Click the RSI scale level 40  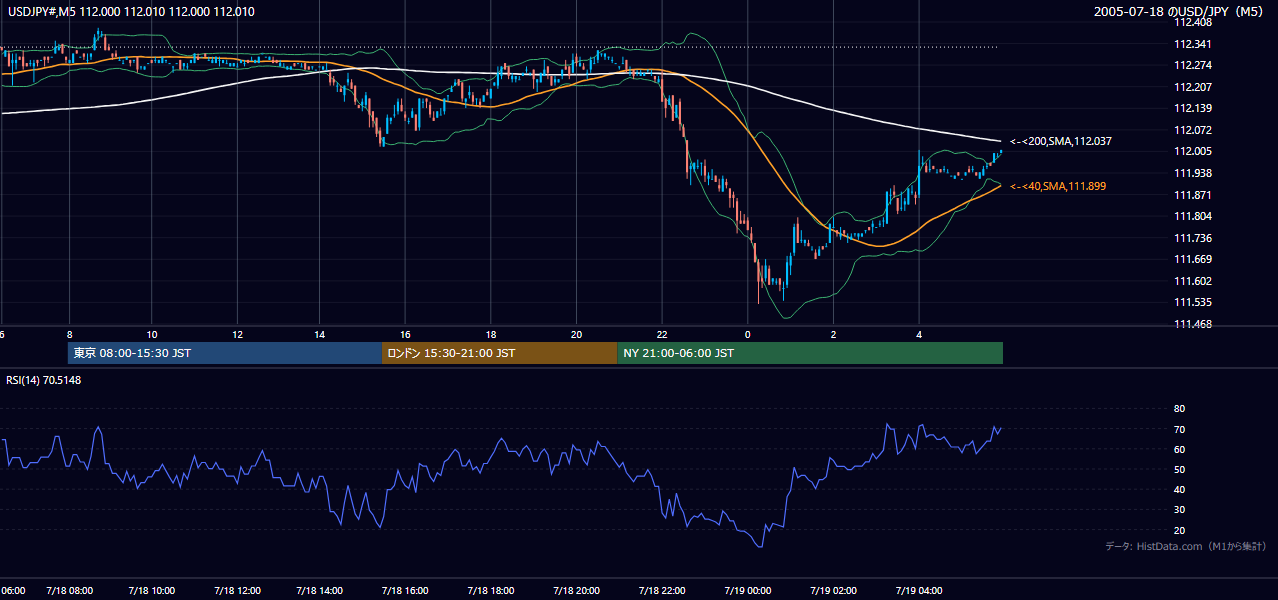click(x=1179, y=489)
